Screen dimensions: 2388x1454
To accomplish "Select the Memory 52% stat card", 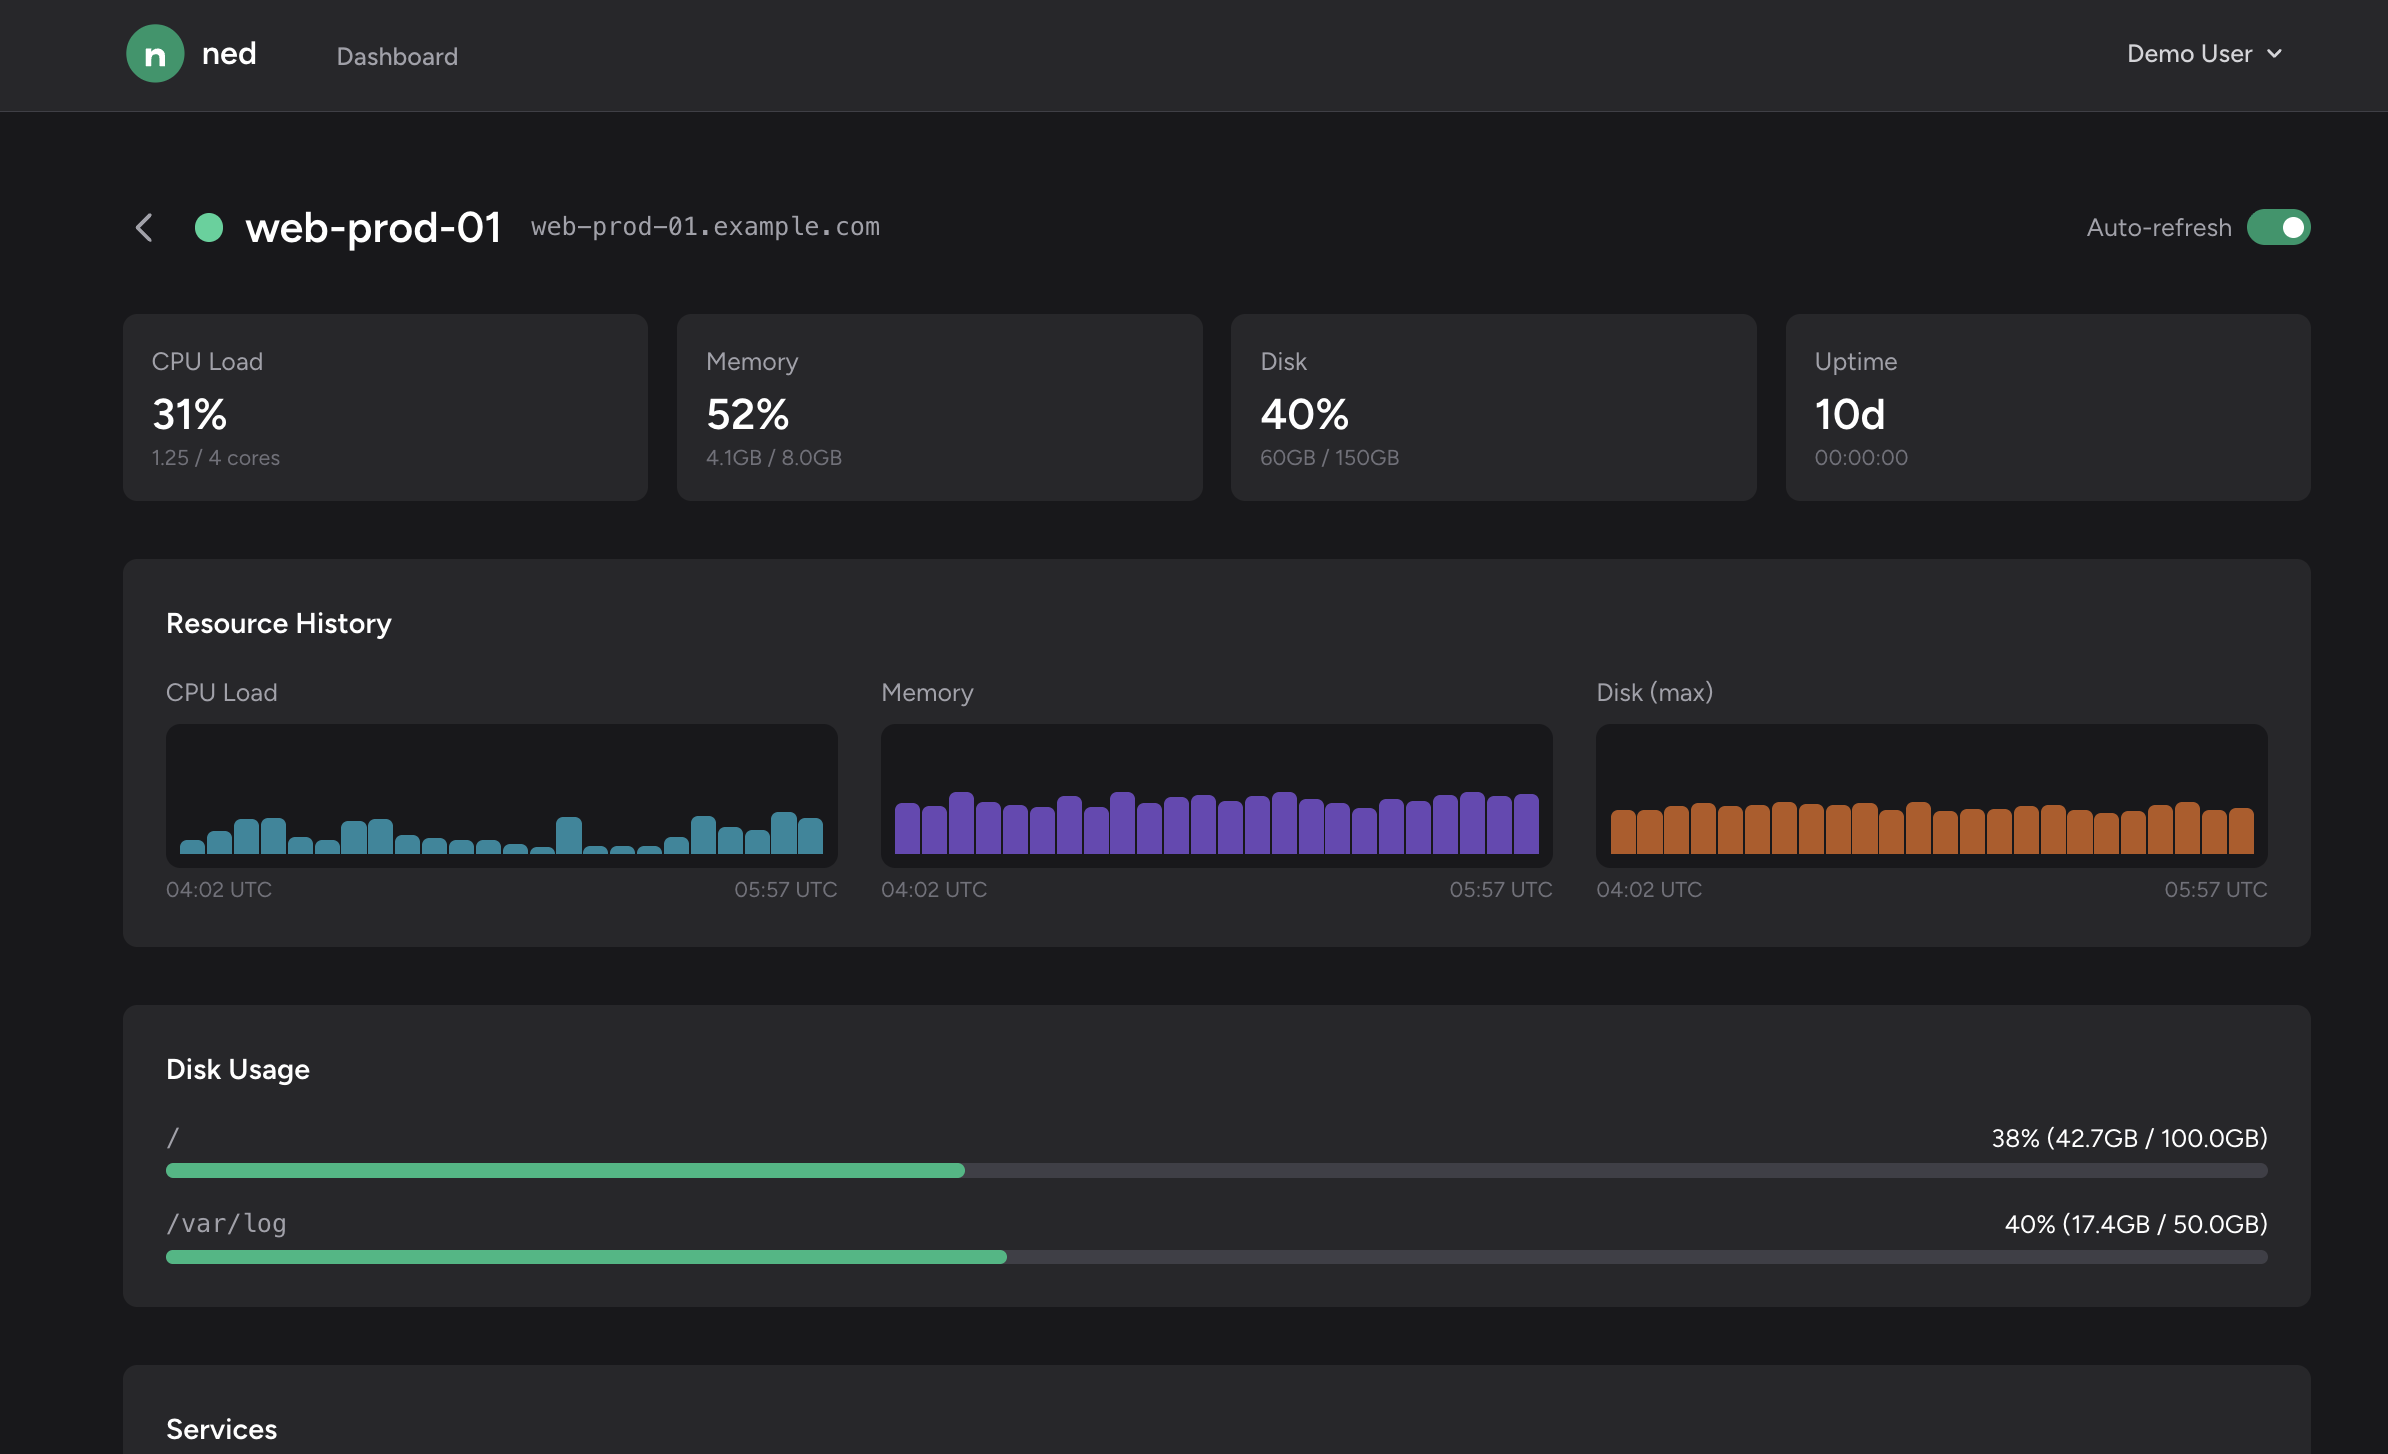I will (939, 407).
